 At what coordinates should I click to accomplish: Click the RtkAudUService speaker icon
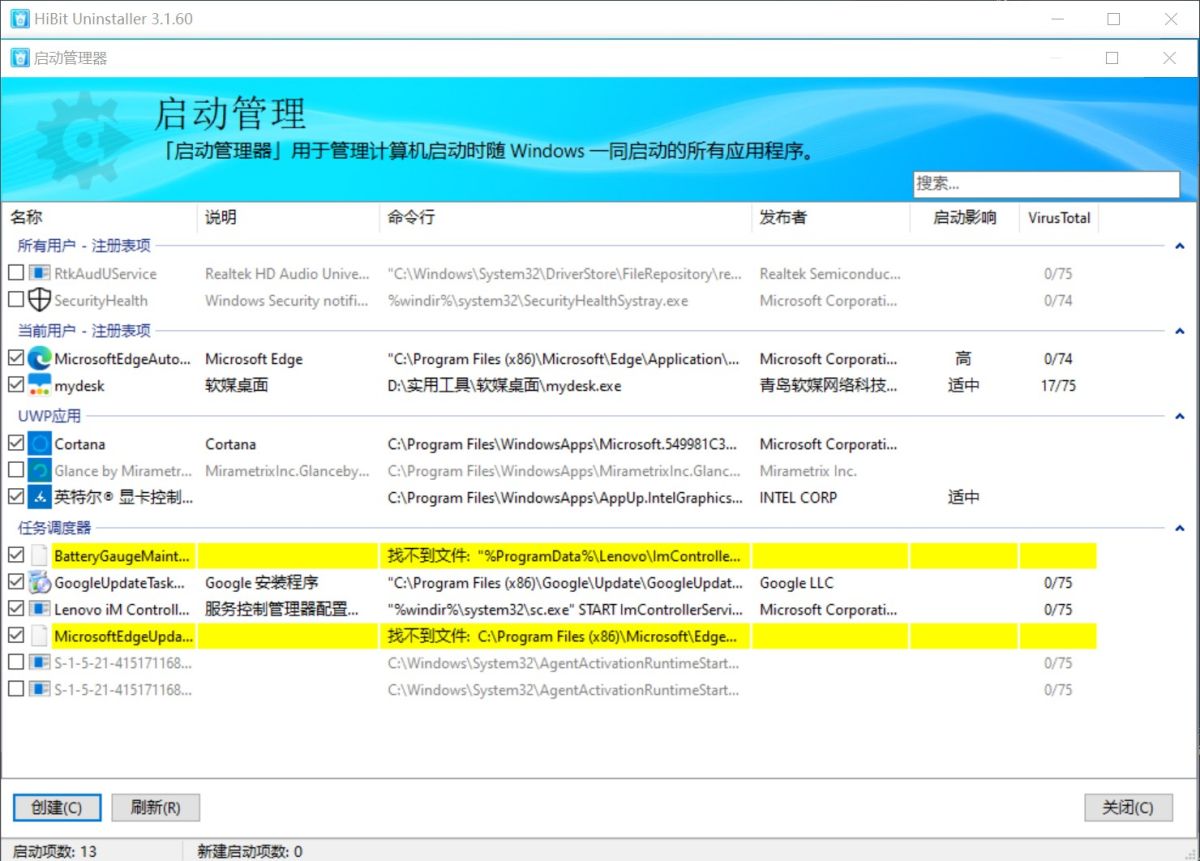click(39, 273)
